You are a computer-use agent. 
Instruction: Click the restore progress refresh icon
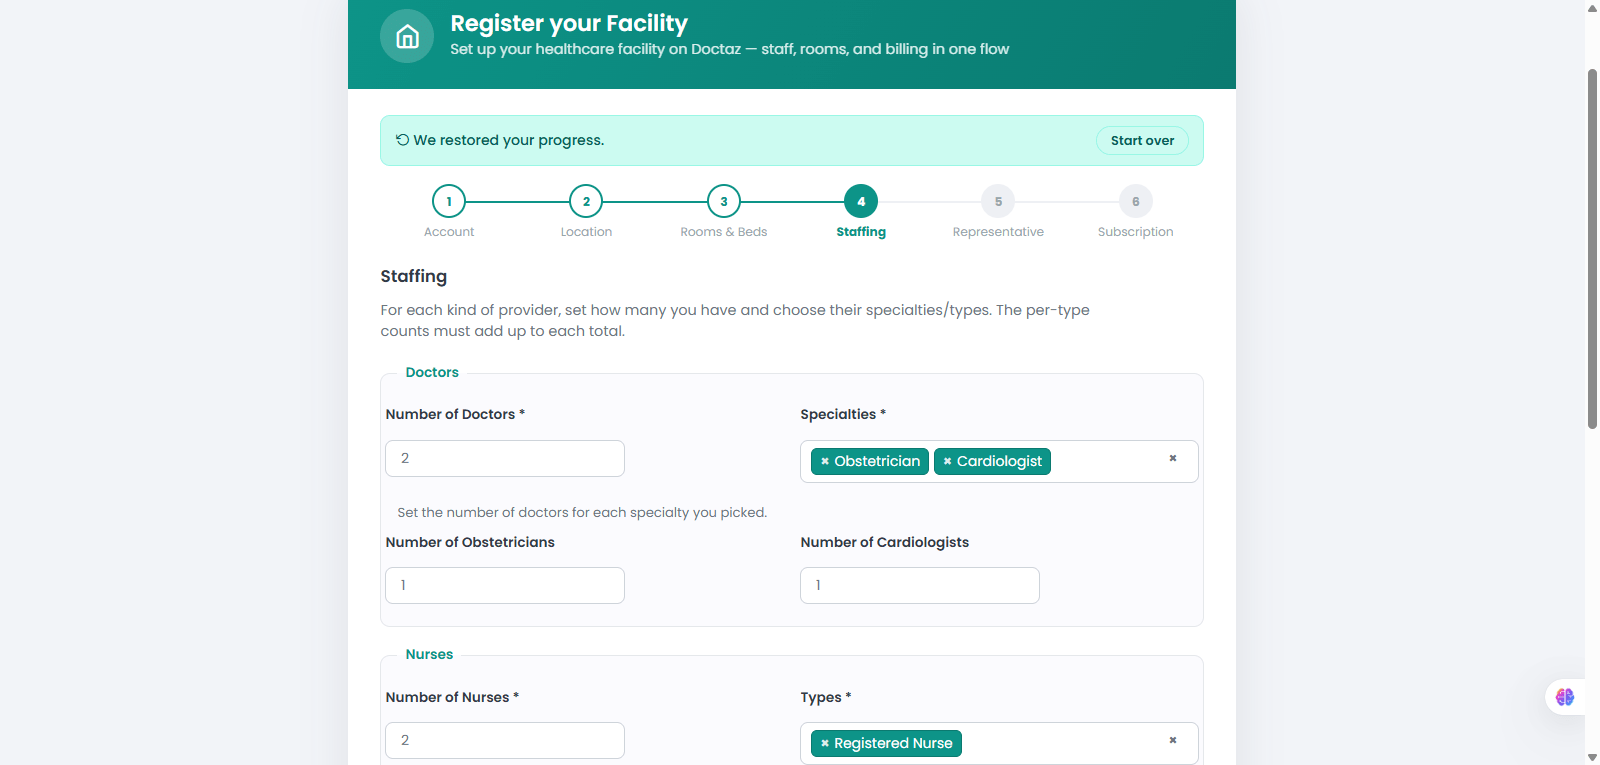(x=403, y=140)
